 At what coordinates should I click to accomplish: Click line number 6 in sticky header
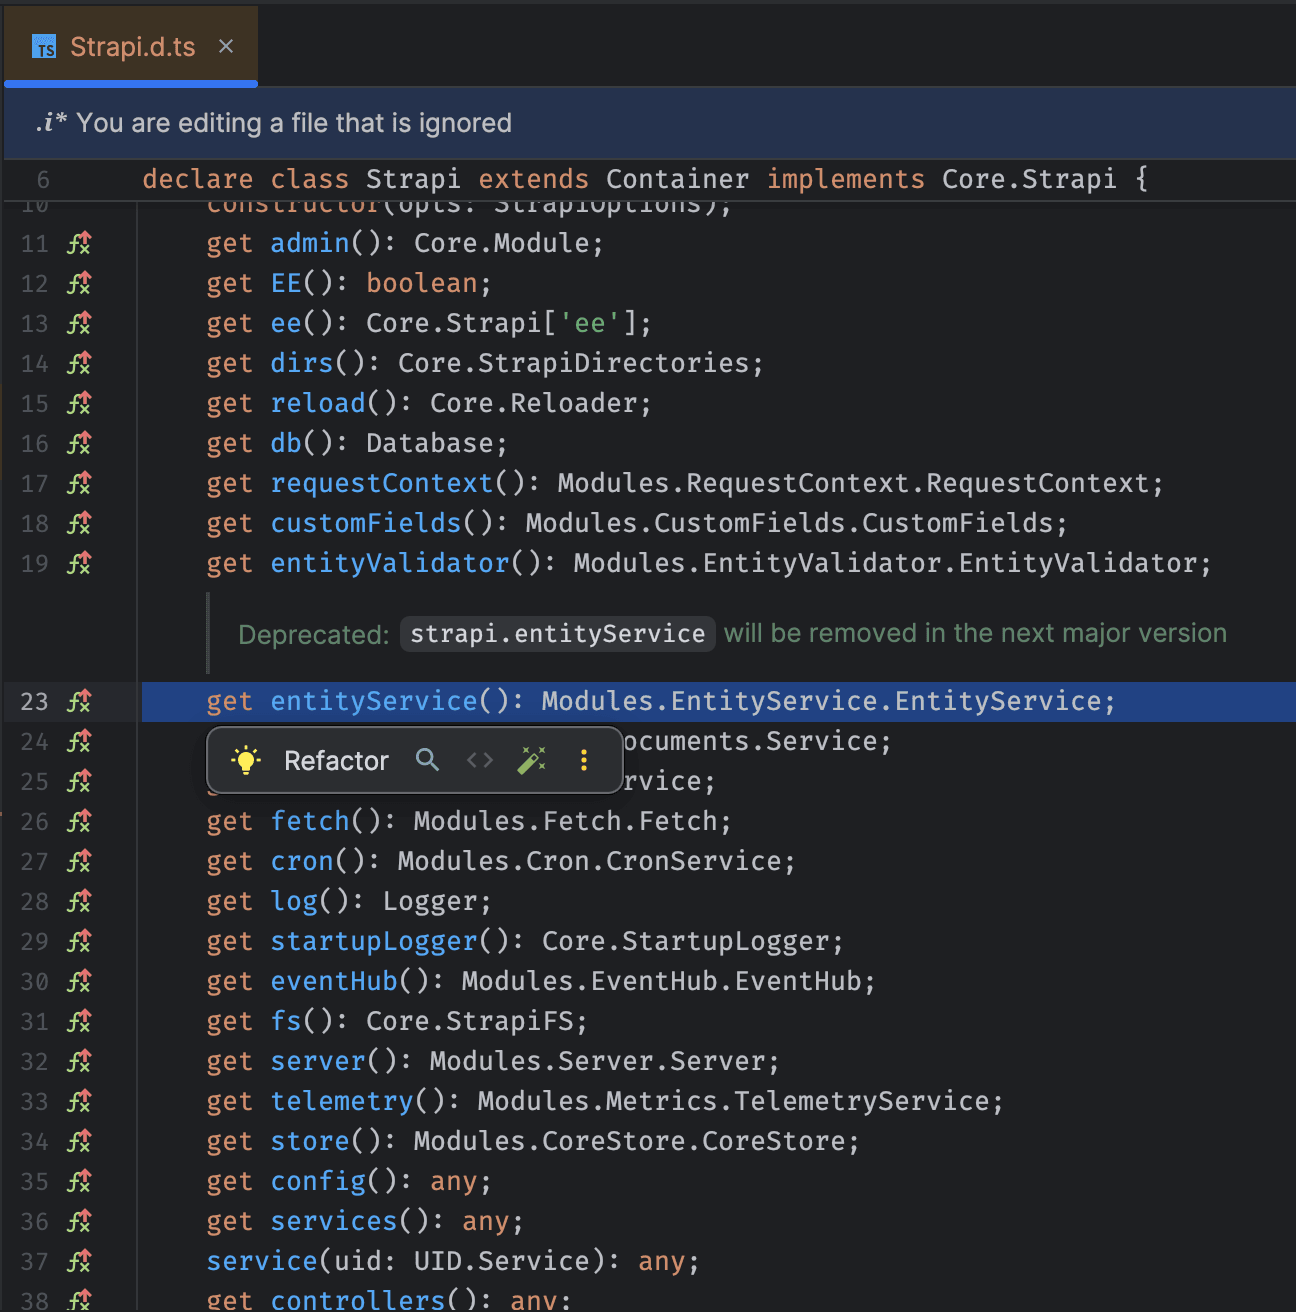pyautogui.click(x=43, y=180)
